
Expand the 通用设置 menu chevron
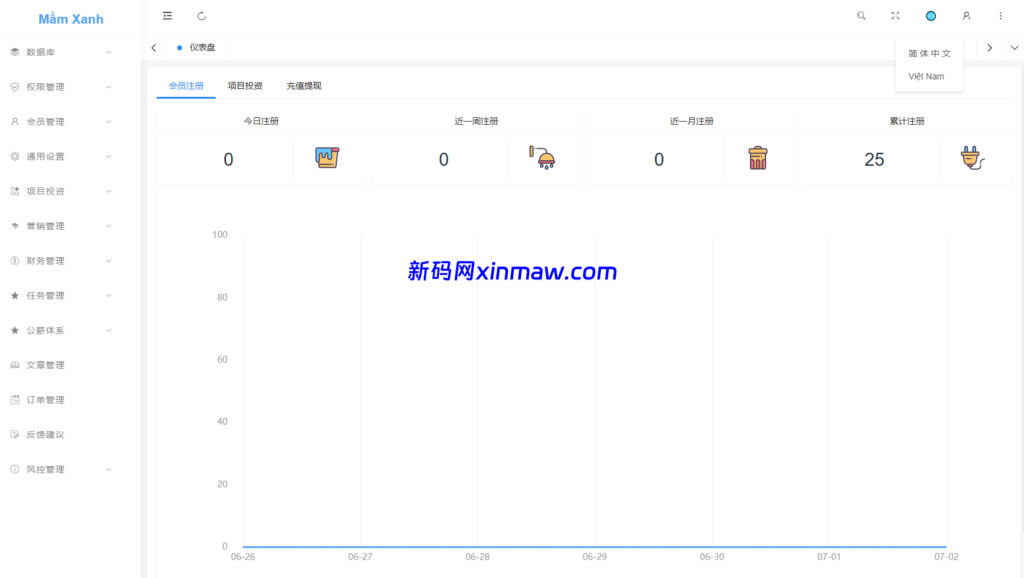pyautogui.click(x=108, y=156)
